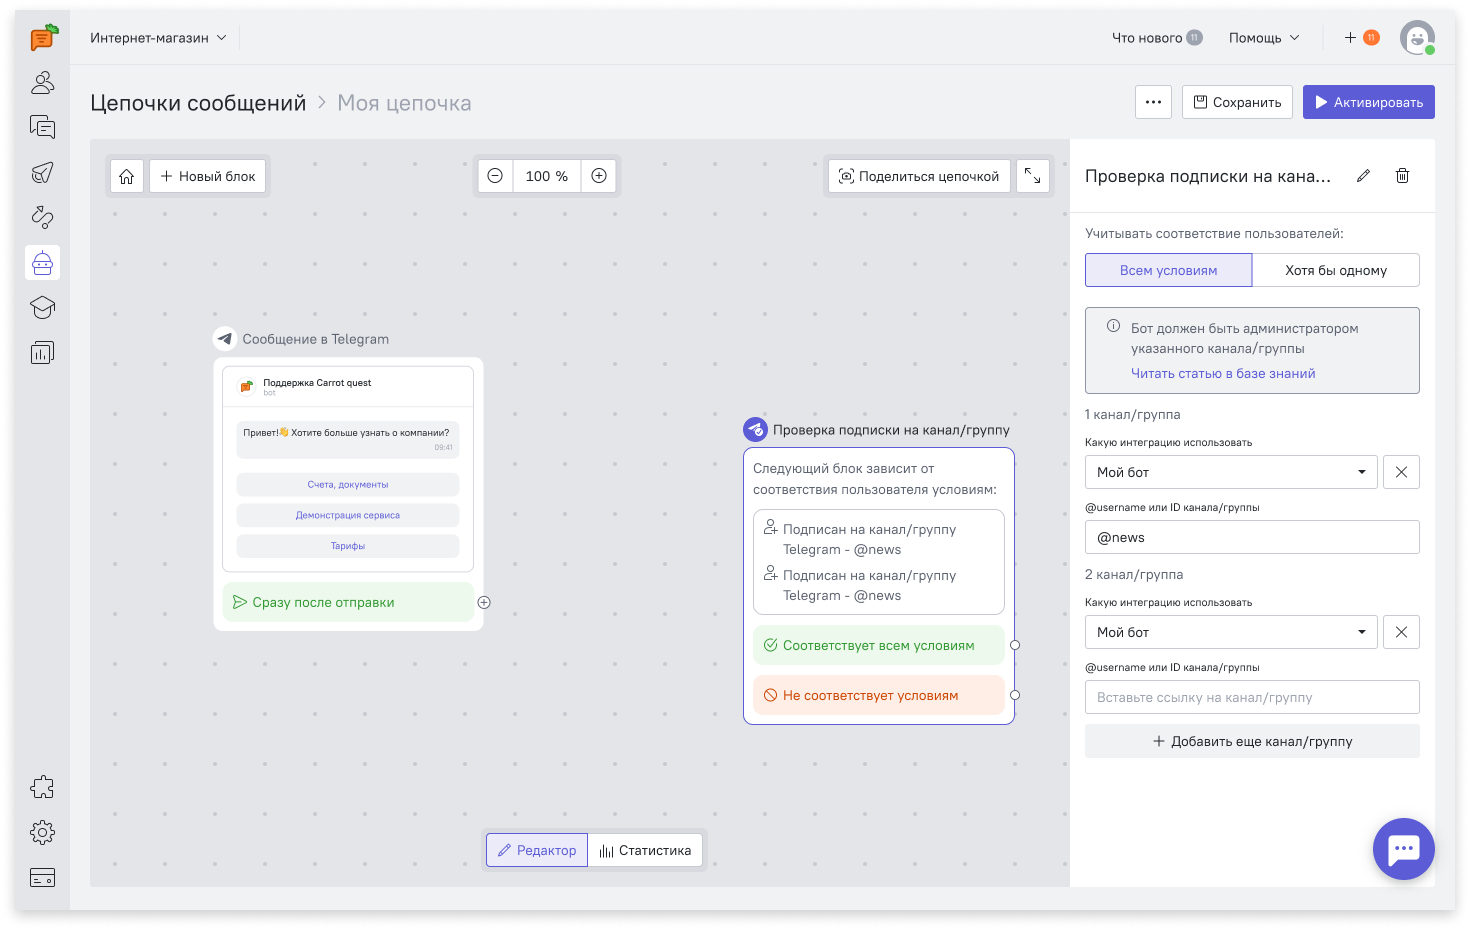Click the 'Активировать' button

pos(1368,102)
